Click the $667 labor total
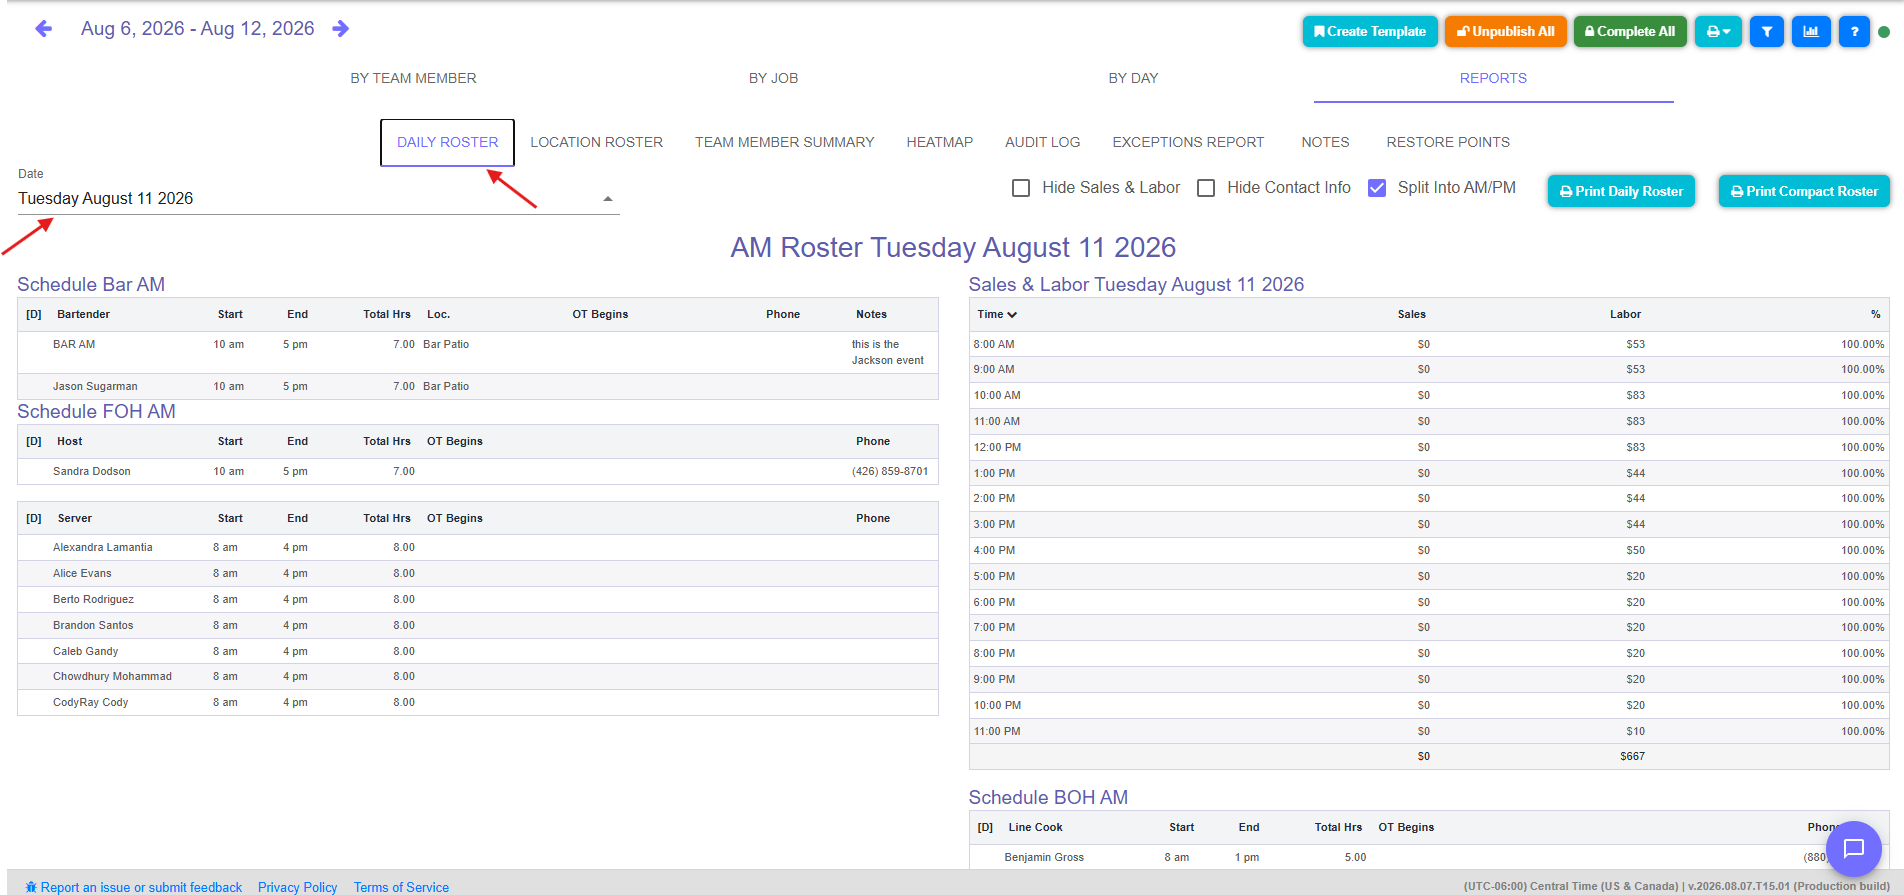1904x895 pixels. (x=1632, y=756)
